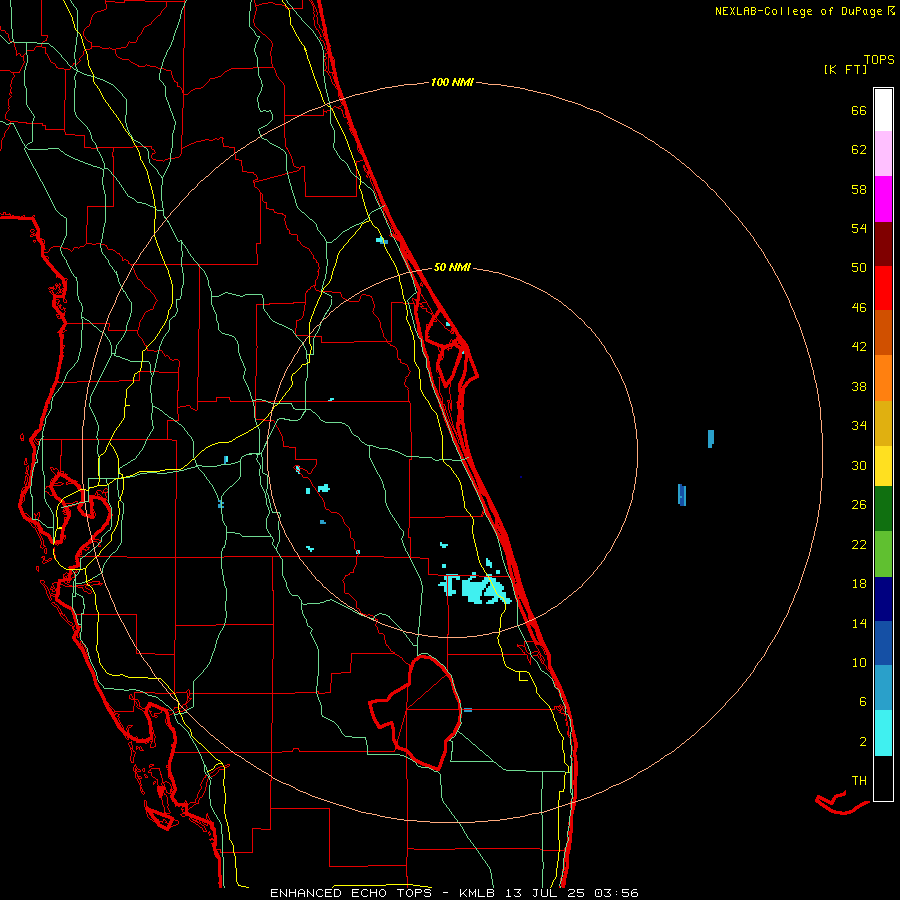This screenshot has height=900, width=900.
Task: Click the legend value "6"
Action: [863, 702]
